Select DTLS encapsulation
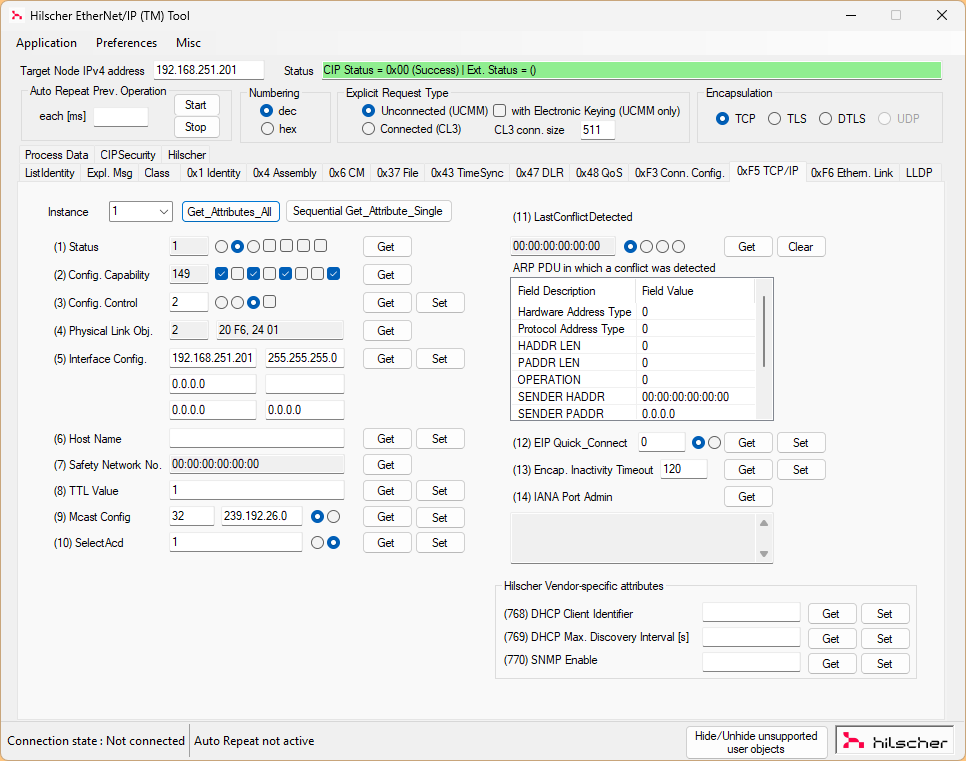 pos(826,118)
